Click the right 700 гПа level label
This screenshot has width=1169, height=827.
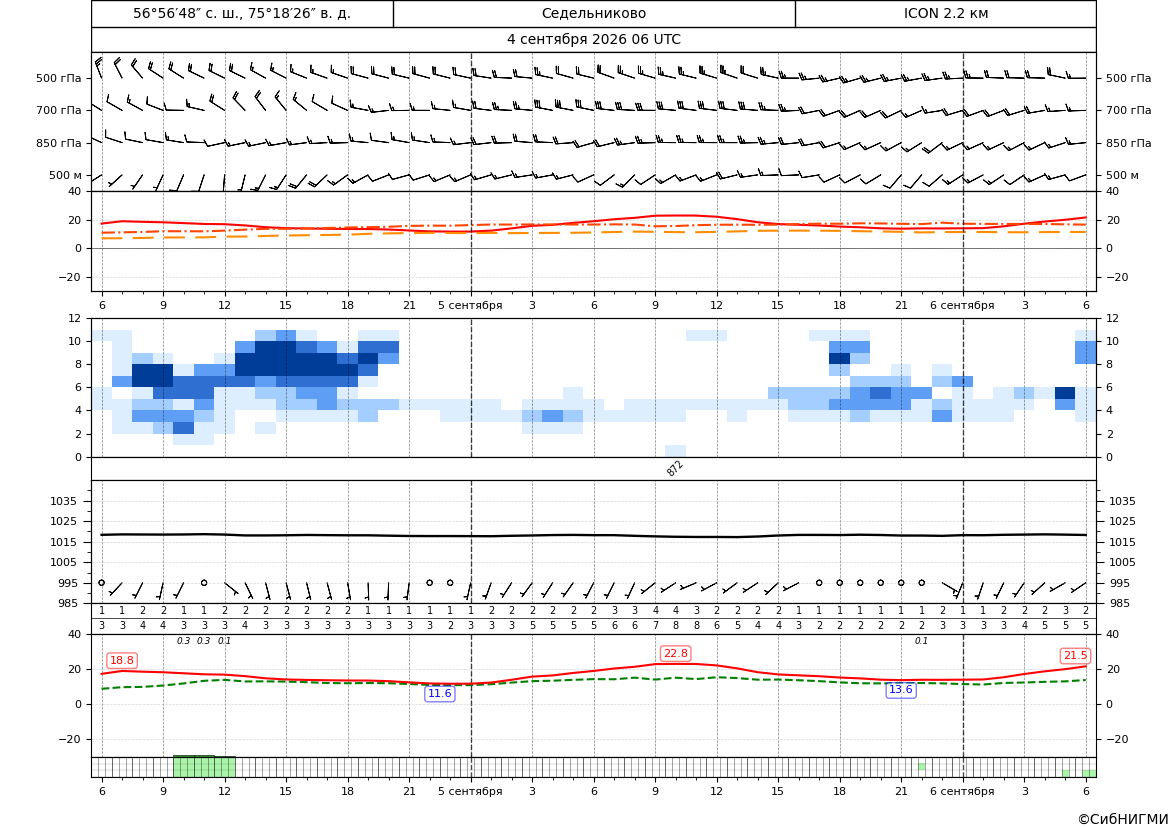[x=1128, y=110]
